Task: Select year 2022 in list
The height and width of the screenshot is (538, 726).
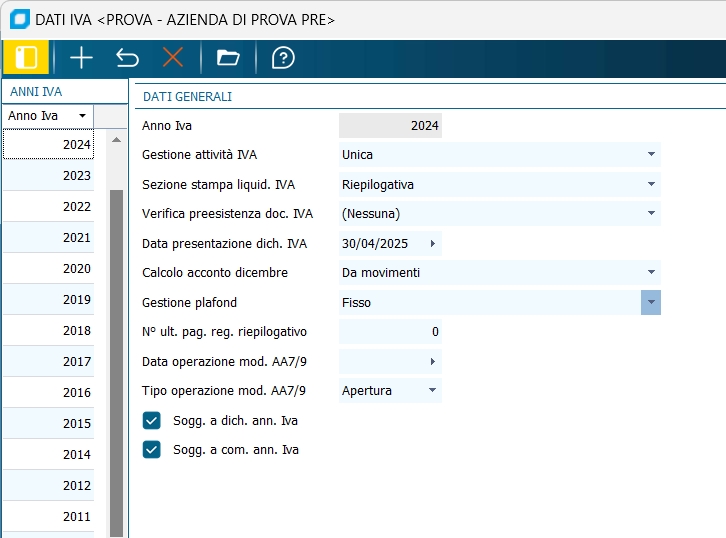Action: click(49, 206)
